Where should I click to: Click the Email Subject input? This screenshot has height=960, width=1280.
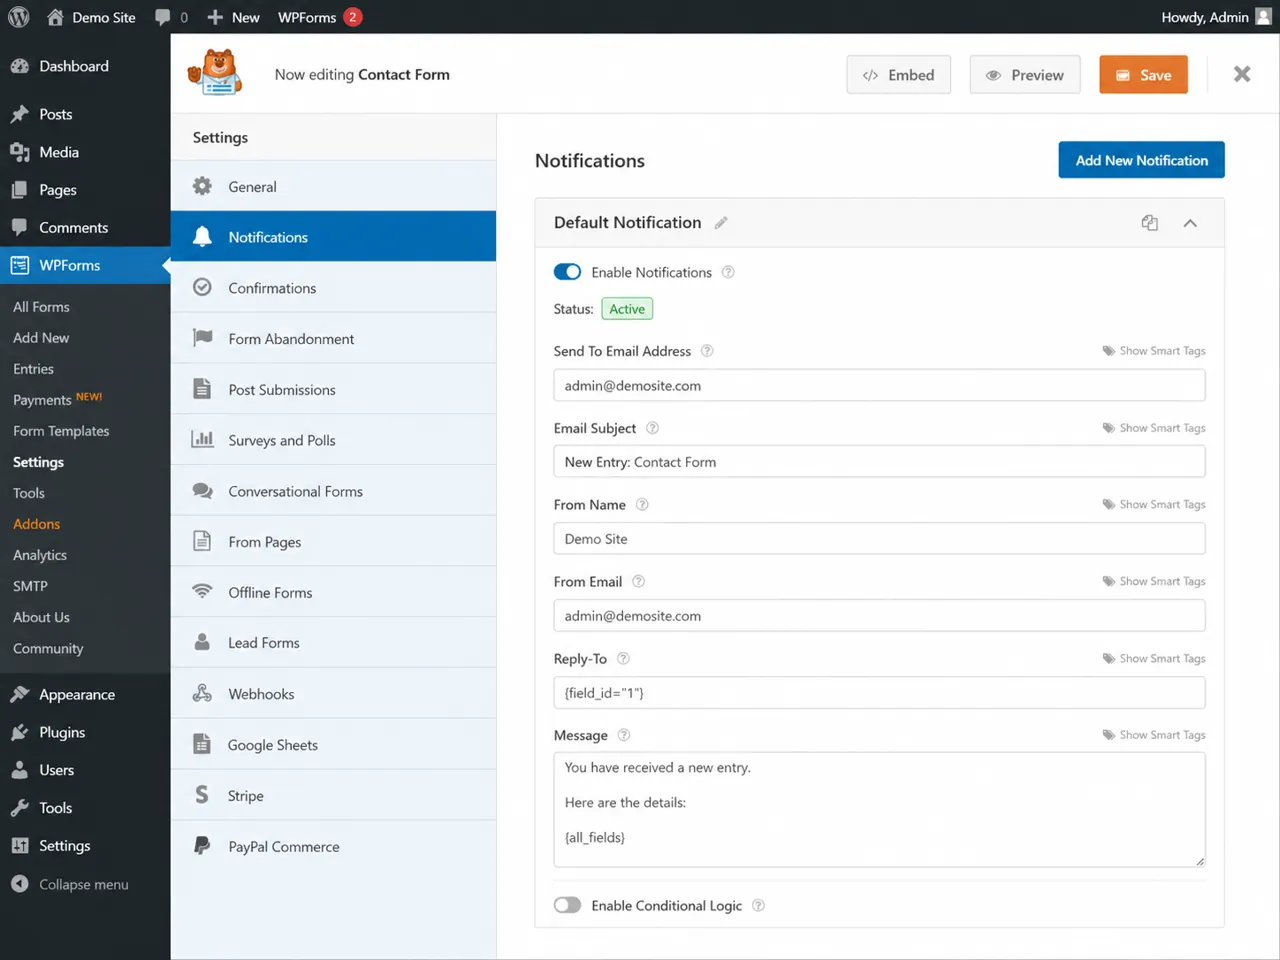pyautogui.click(x=879, y=462)
